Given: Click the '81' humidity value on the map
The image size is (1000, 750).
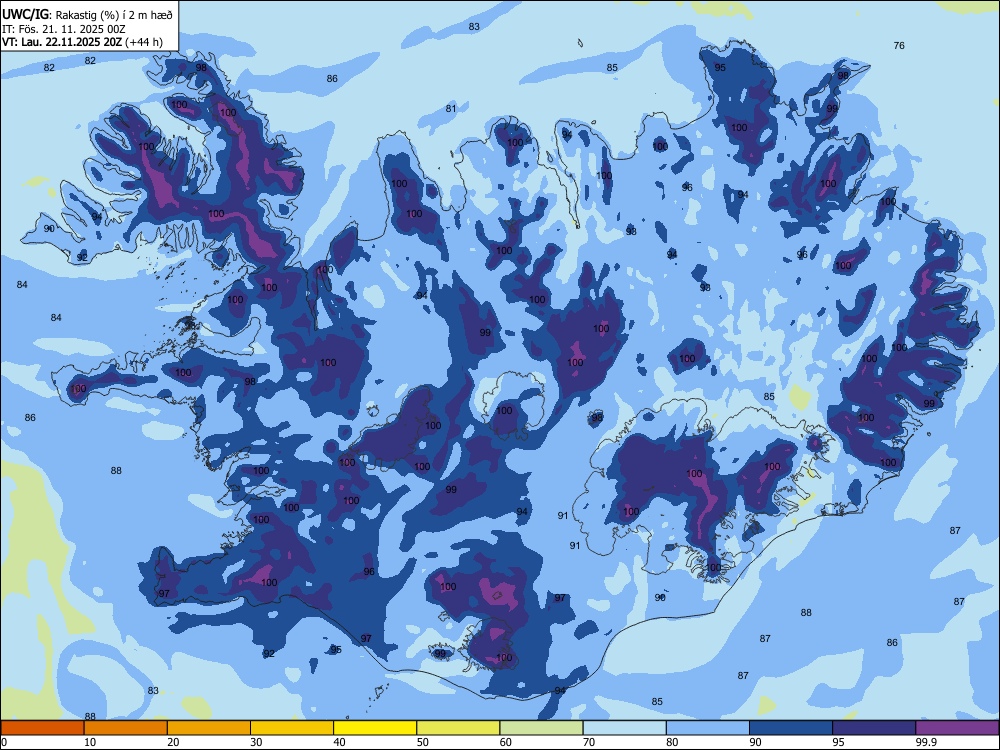Looking at the screenshot, I should pos(452,108).
